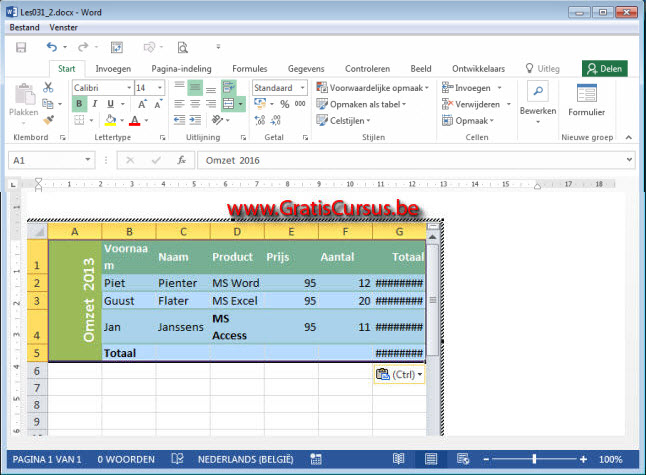Undo the last action
646x475 pixels.
[x=51, y=47]
